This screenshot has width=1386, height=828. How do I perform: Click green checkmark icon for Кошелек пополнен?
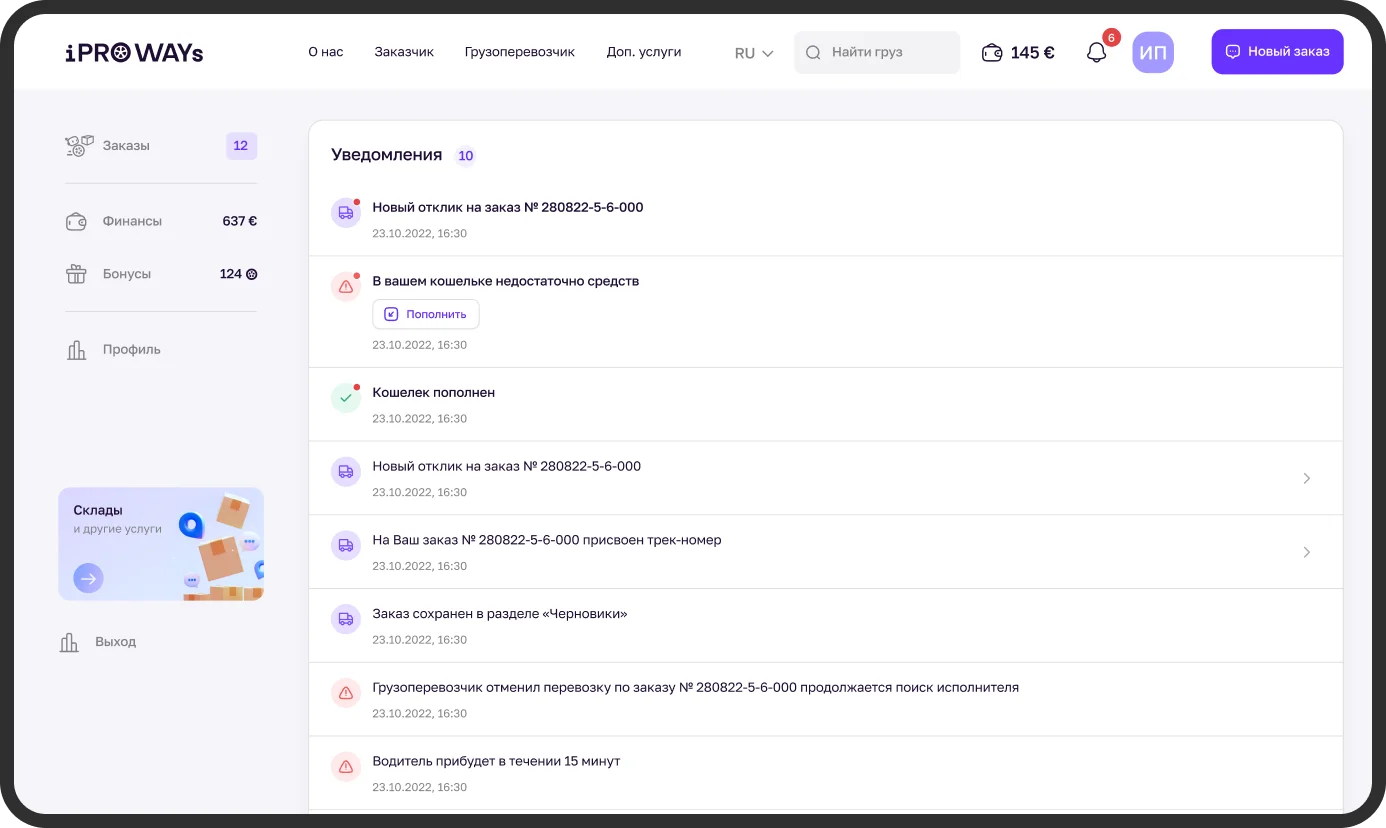(x=346, y=398)
